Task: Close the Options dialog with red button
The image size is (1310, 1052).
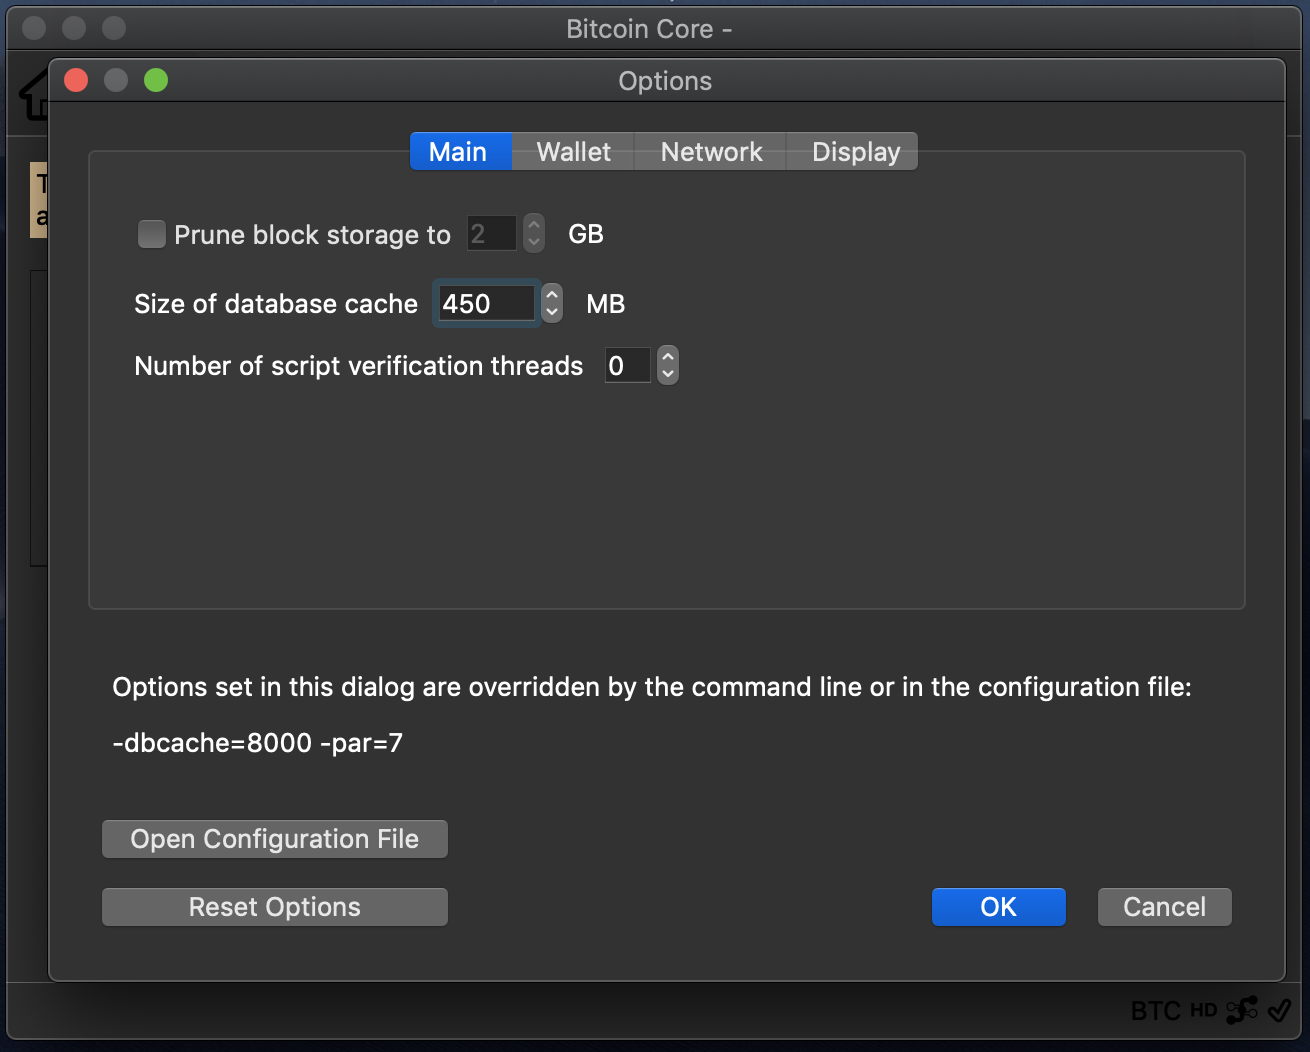Action: click(76, 80)
